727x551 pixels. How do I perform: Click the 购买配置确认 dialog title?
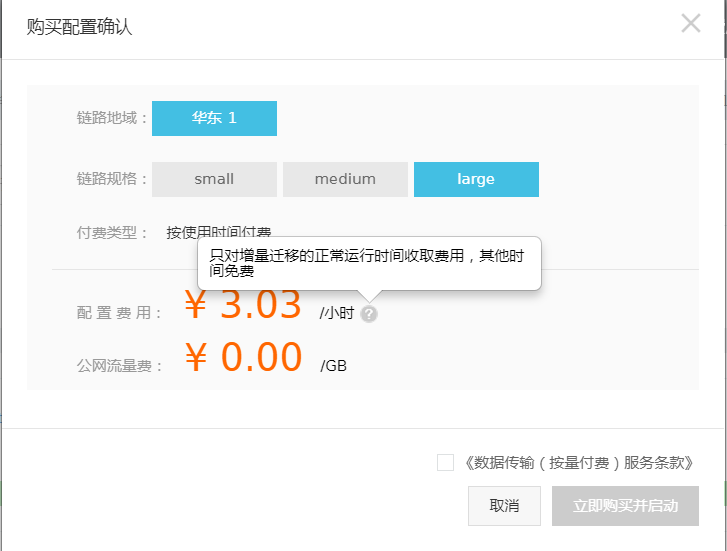(79, 27)
